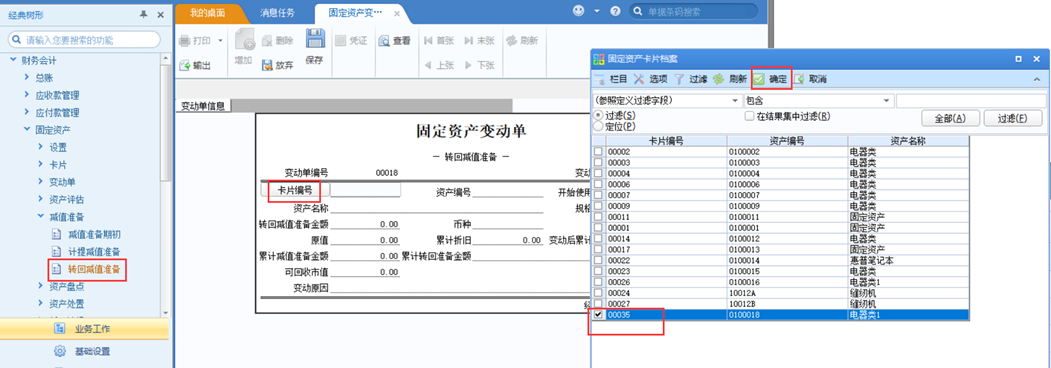Open the 包含 condition dropdown
The image size is (1051, 368).
tap(887, 101)
